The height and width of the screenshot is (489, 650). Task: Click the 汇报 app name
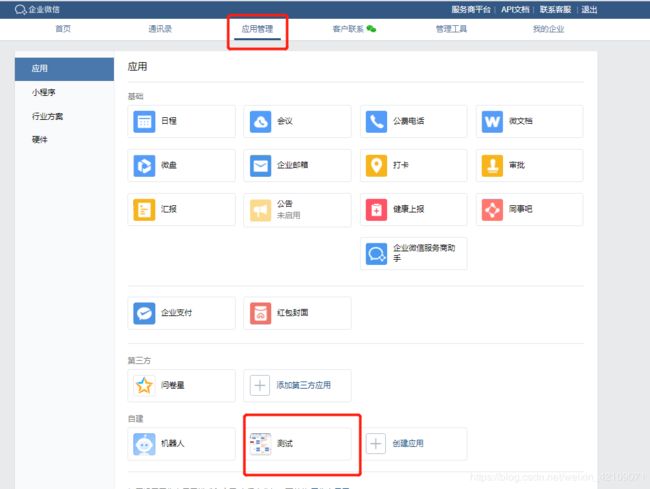[x=169, y=209]
